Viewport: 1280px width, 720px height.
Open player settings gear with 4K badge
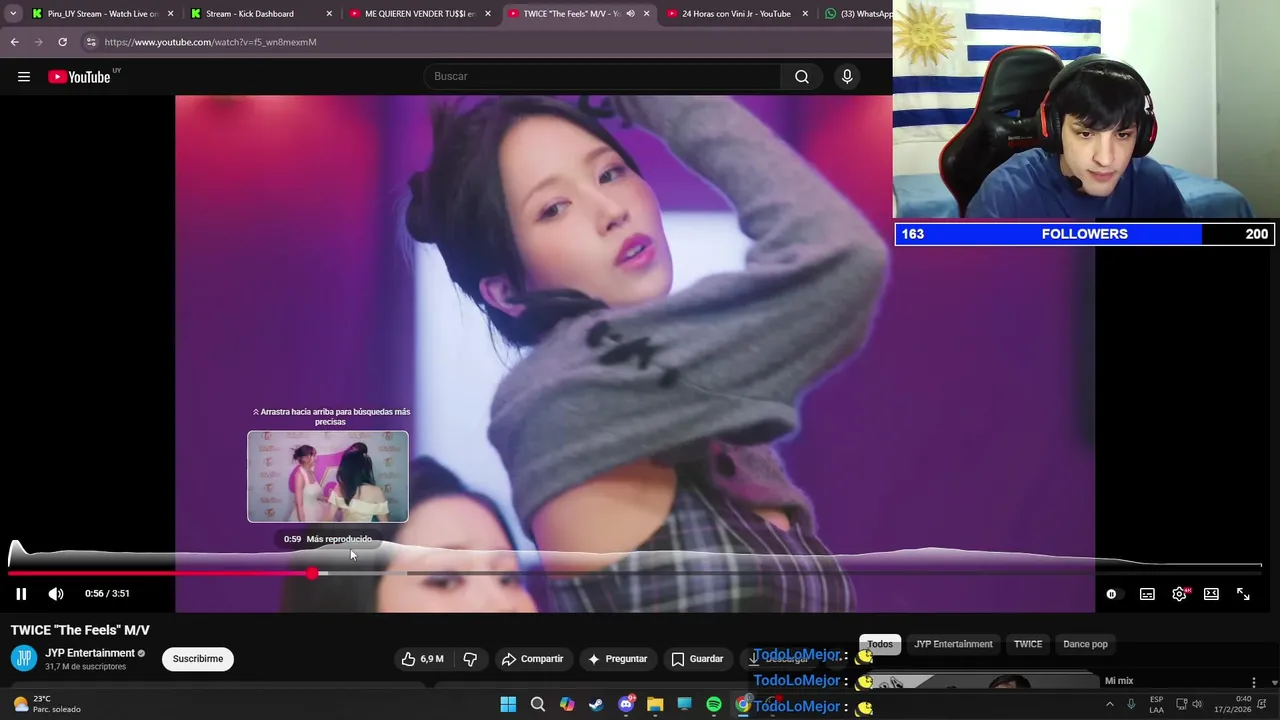pyautogui.click(x=1180, y=594)
